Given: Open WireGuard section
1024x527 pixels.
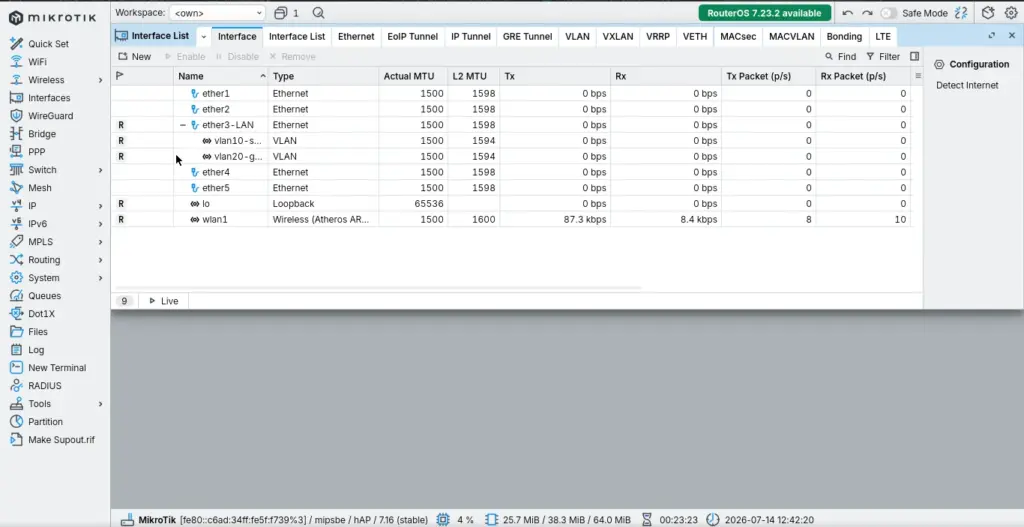Looking at the screenshot, I should [50, 116].
